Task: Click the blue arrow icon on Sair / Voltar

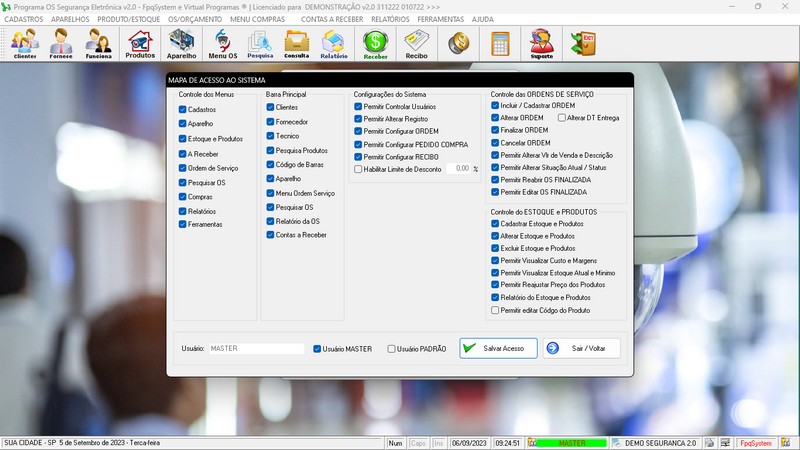Action: (x=553, y=348)
